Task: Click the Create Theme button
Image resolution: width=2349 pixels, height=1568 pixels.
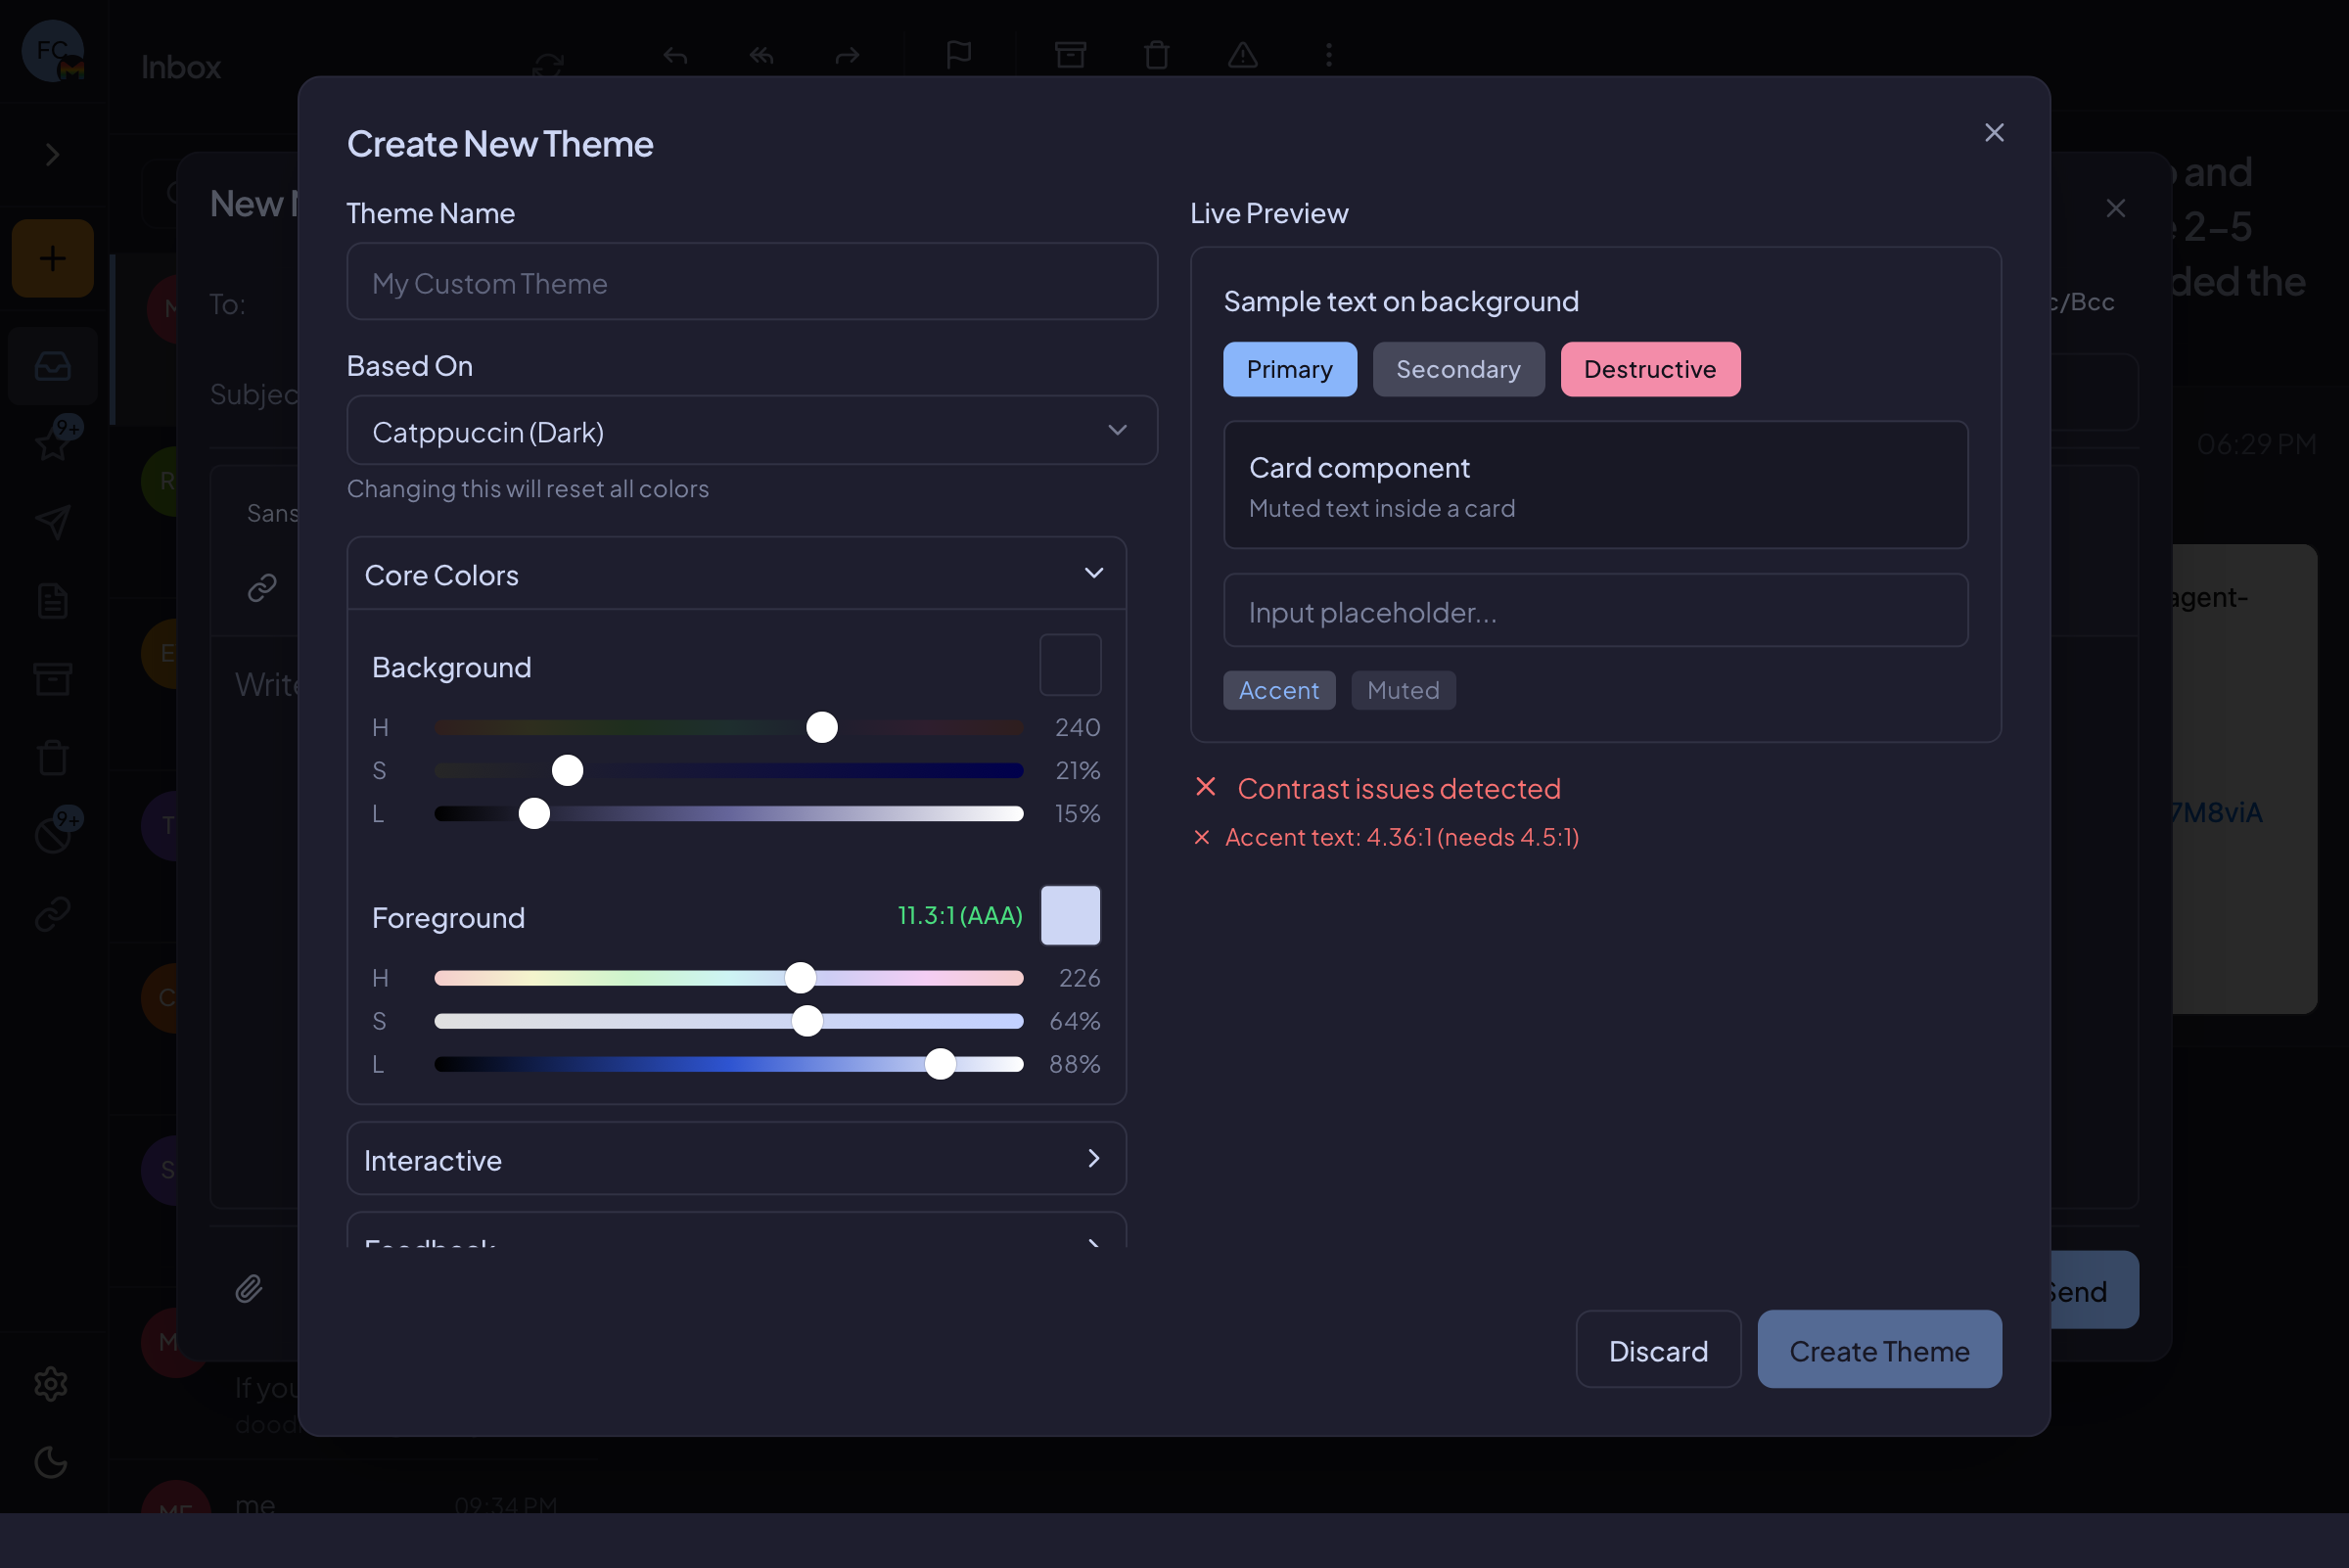Action: coord(1879,1350)
